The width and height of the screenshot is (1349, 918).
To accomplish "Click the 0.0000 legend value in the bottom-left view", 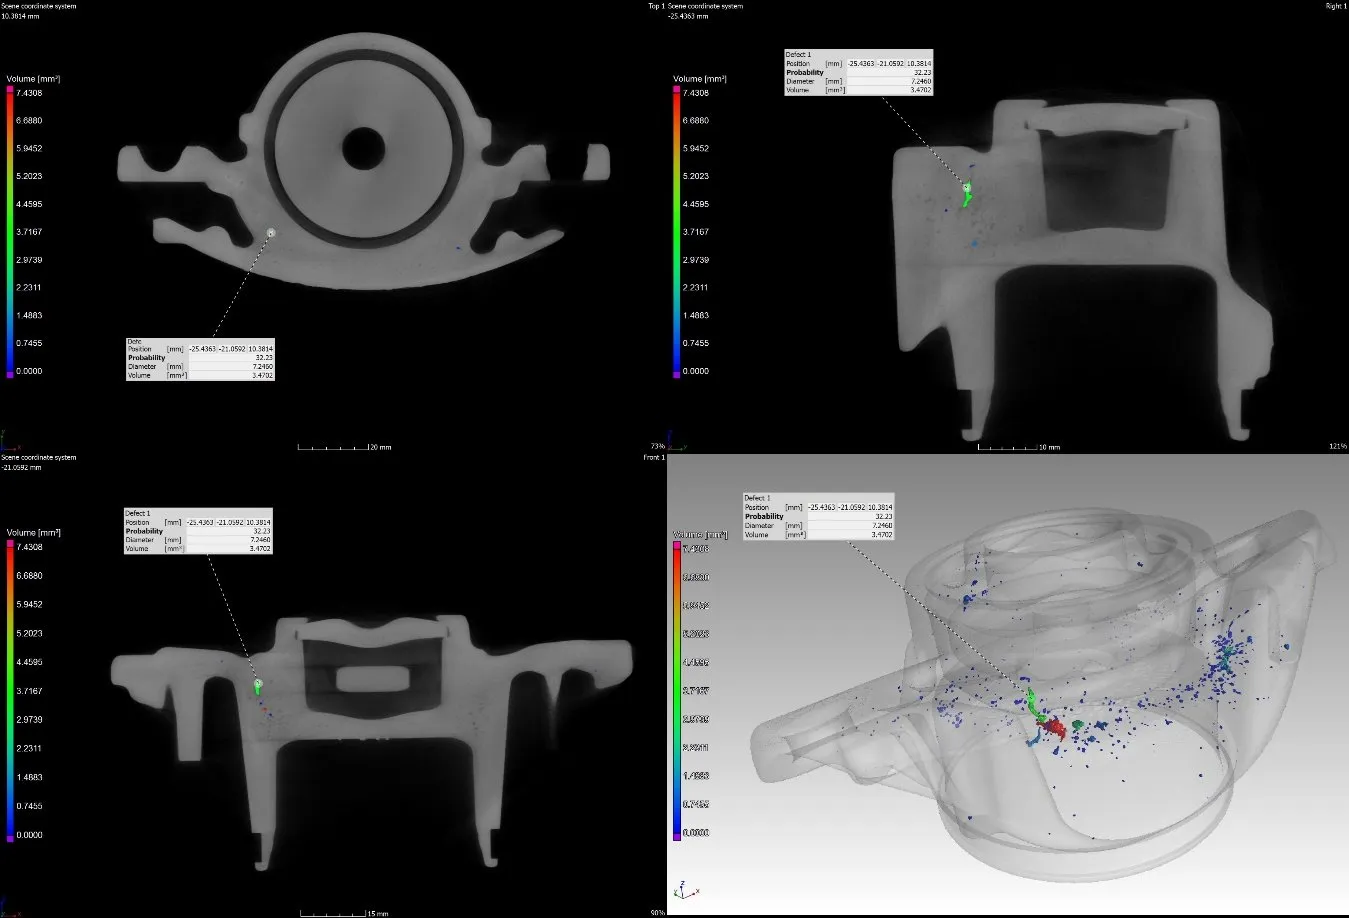I will pos(29,835).
